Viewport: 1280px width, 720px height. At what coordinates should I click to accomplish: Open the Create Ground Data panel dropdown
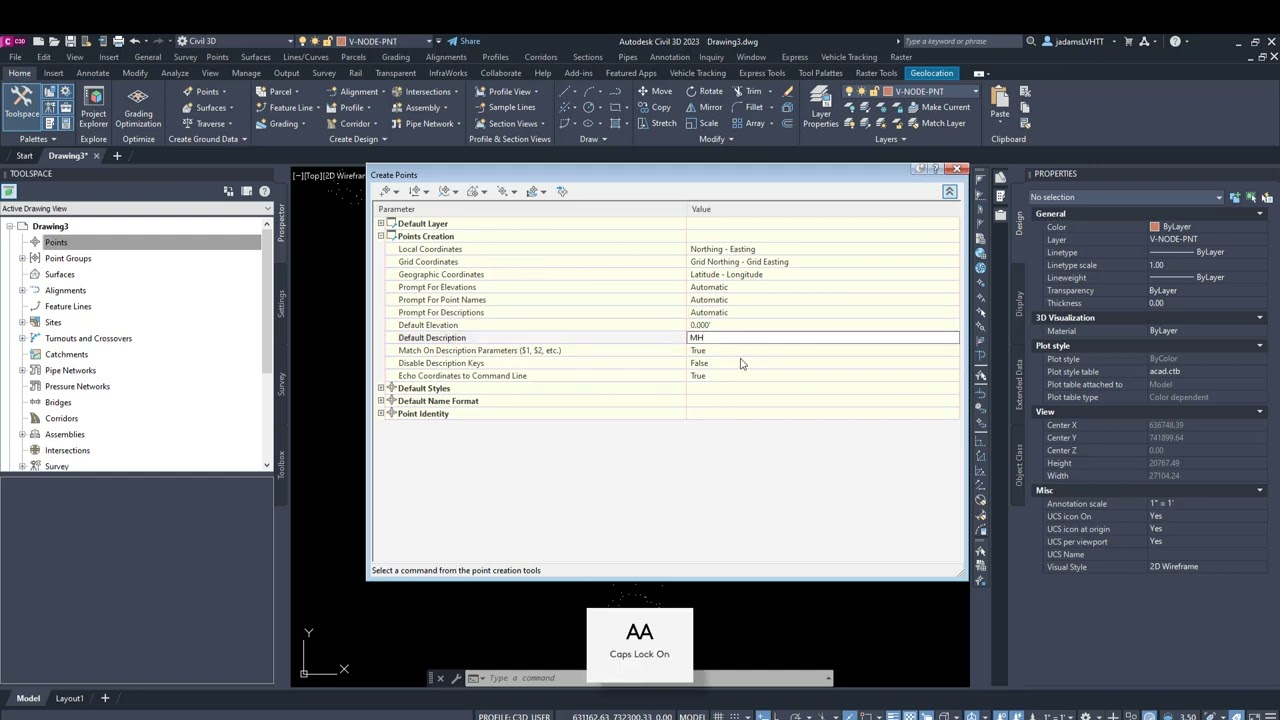[207, 139]
